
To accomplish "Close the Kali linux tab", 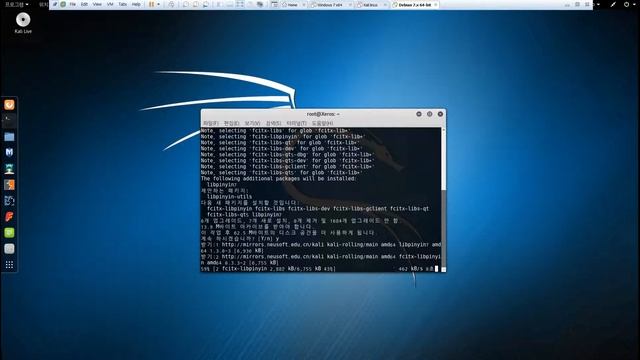I will (385, 5).
